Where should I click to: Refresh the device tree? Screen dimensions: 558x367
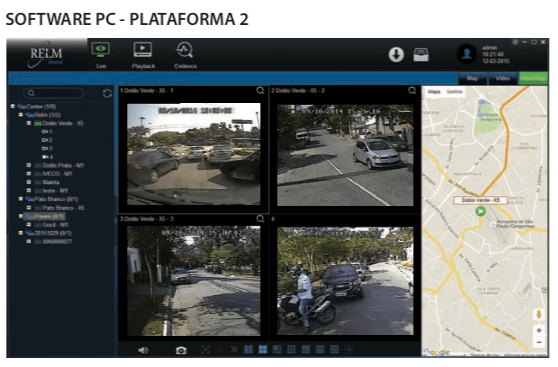tap(107, 93)
